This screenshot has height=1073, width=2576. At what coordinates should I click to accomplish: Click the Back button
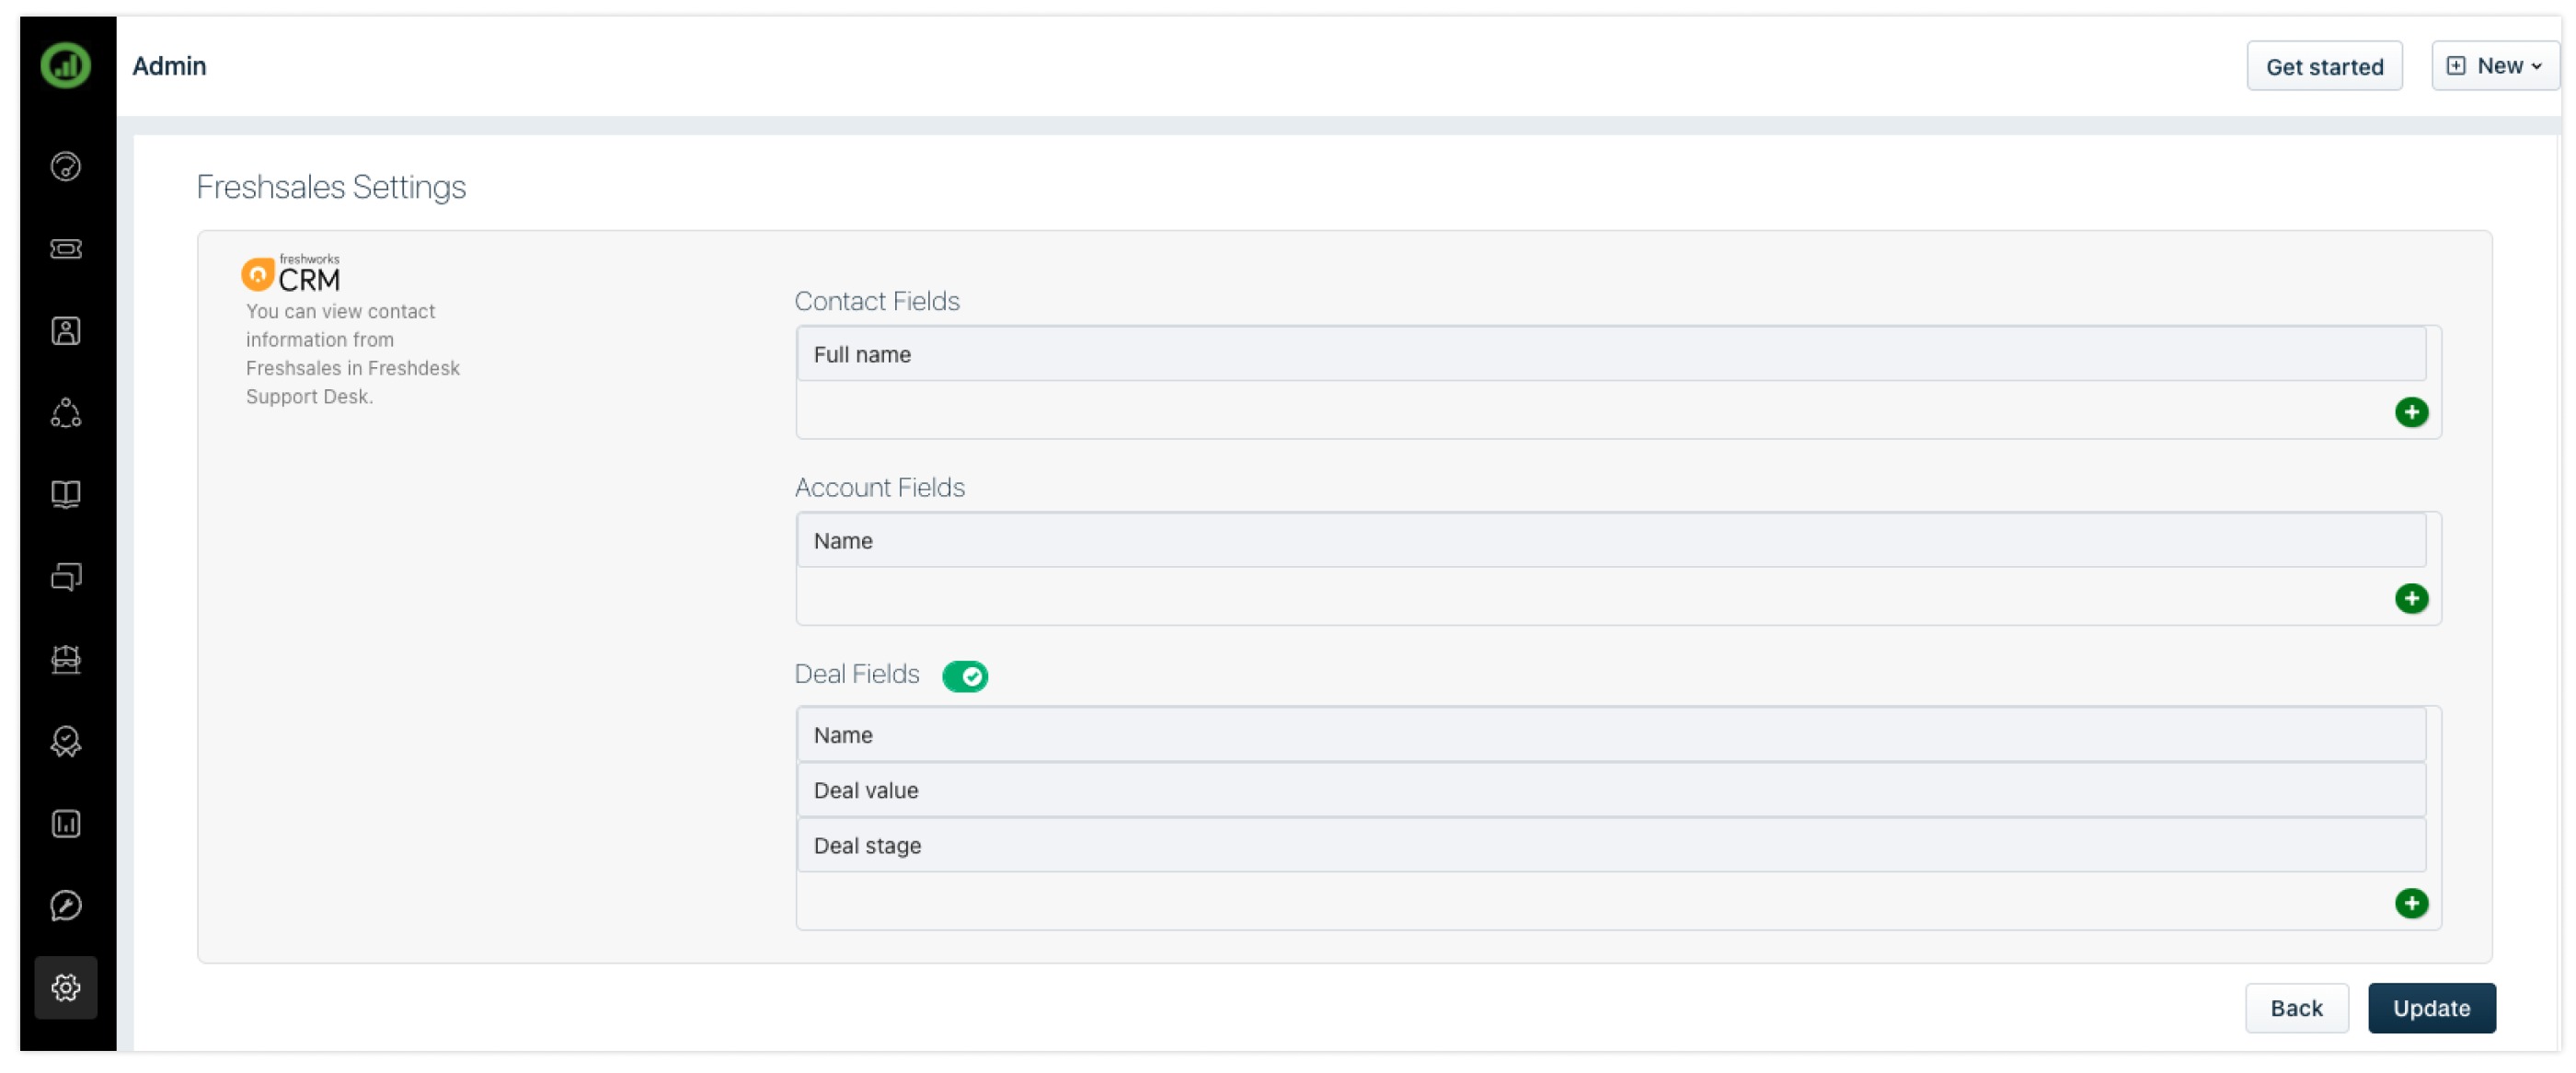[x=2296, y=1008]
